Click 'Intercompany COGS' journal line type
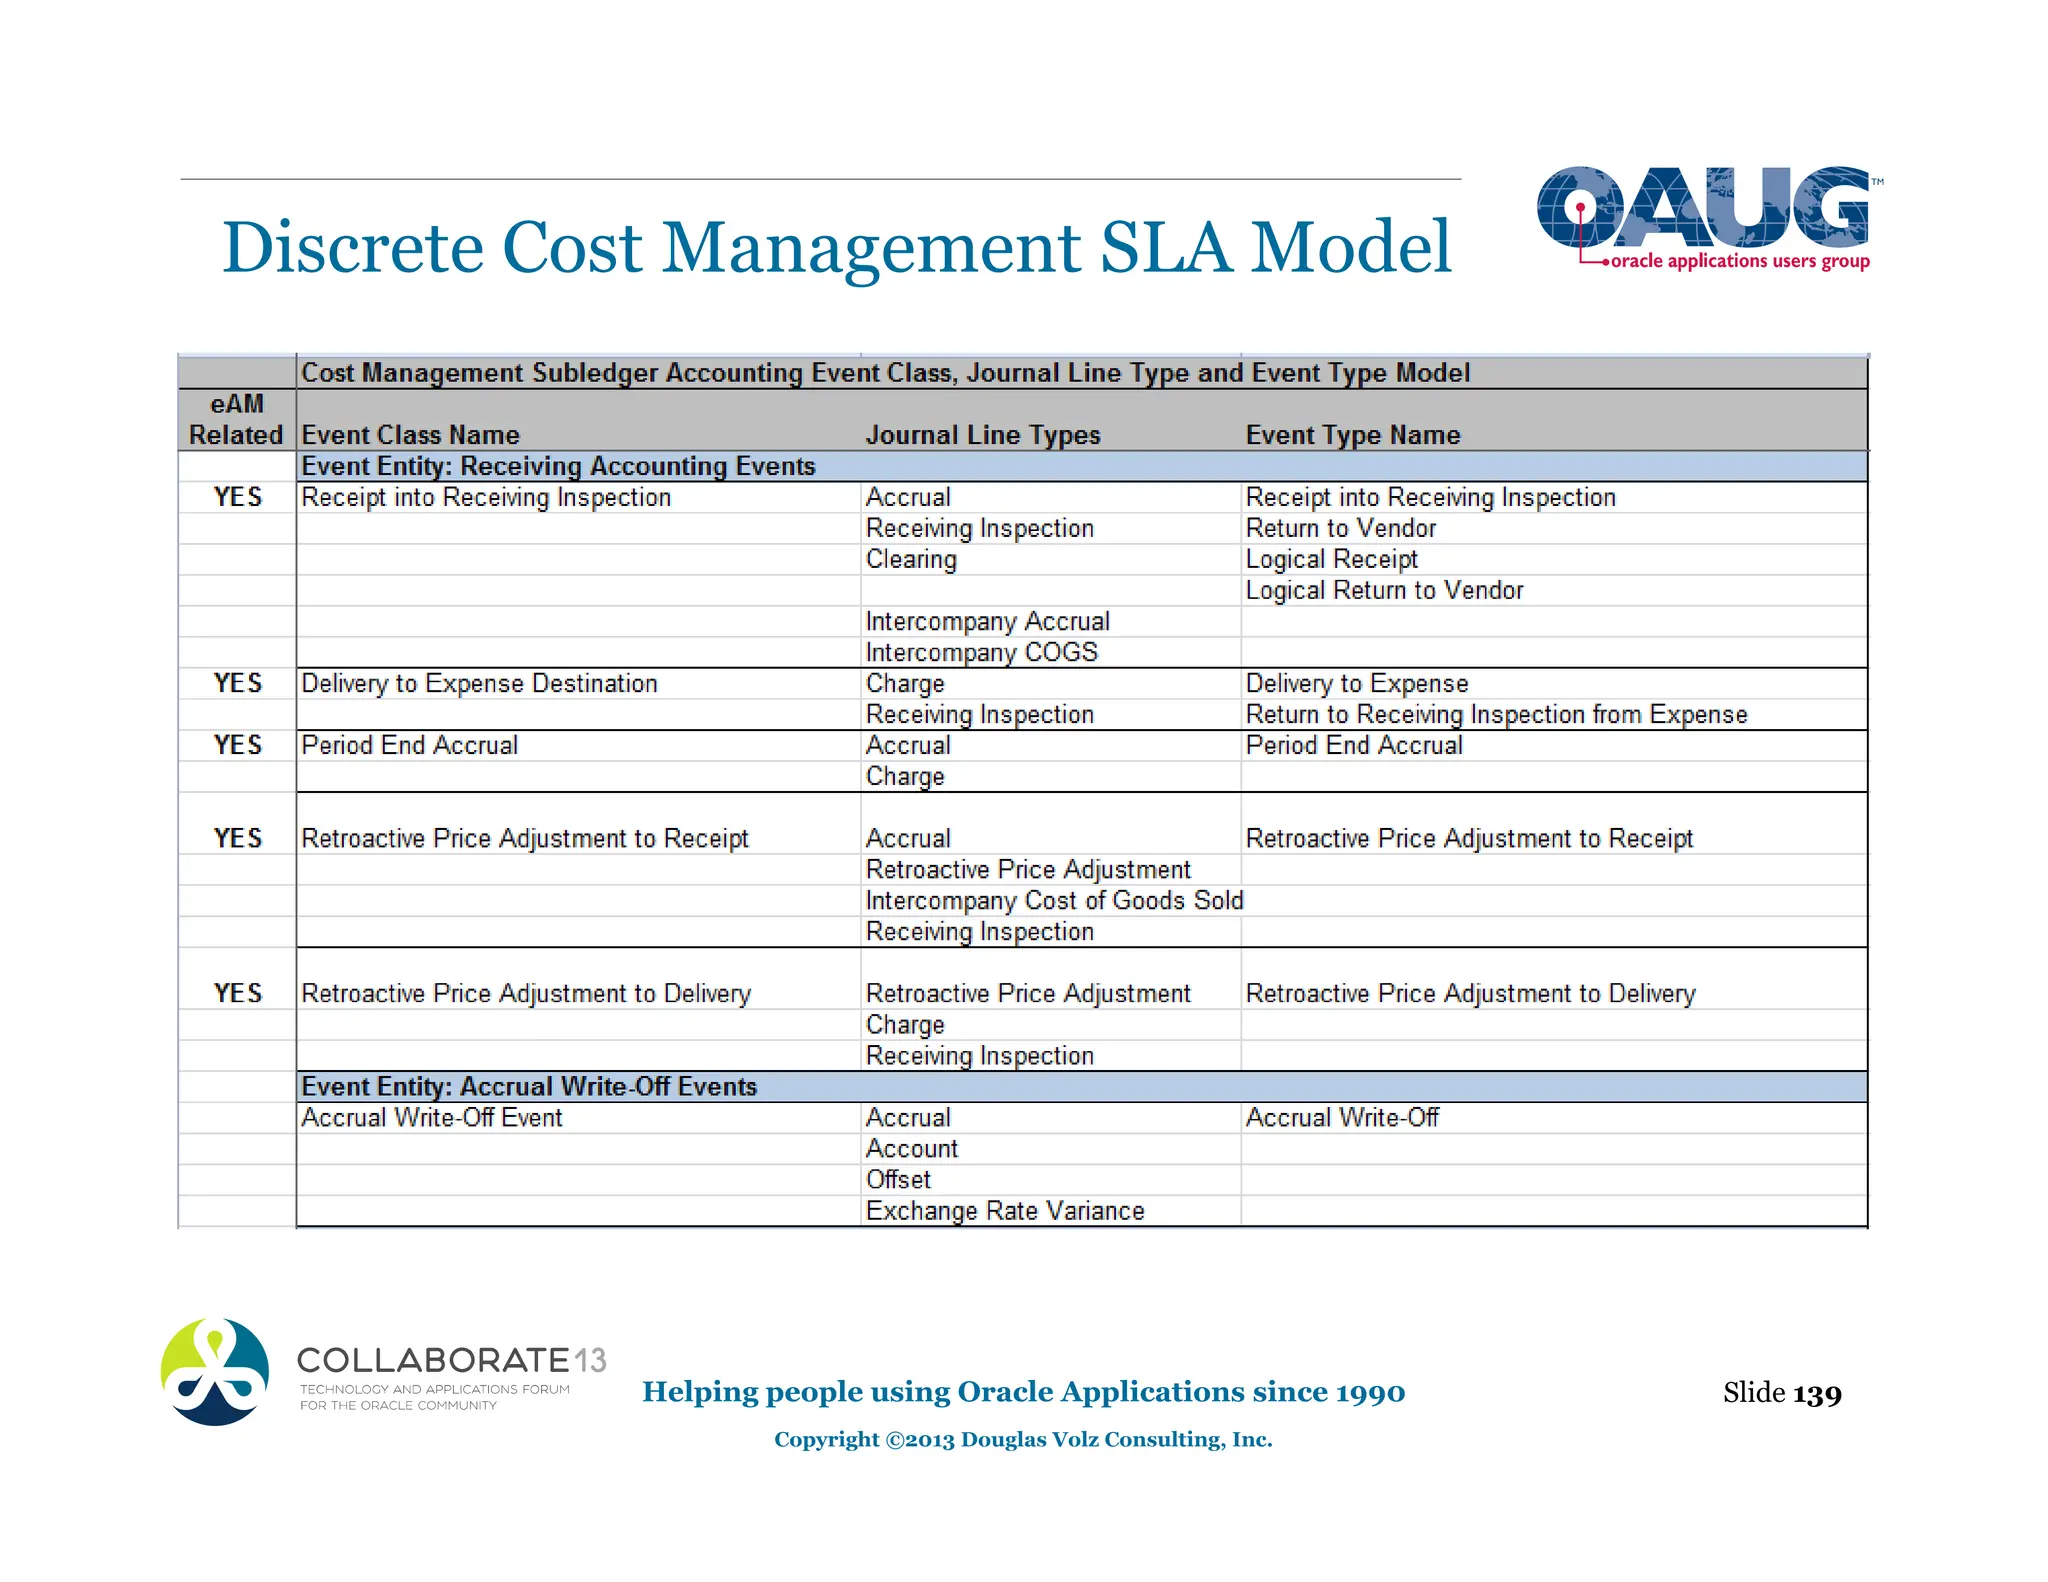 tap(981, 652)
